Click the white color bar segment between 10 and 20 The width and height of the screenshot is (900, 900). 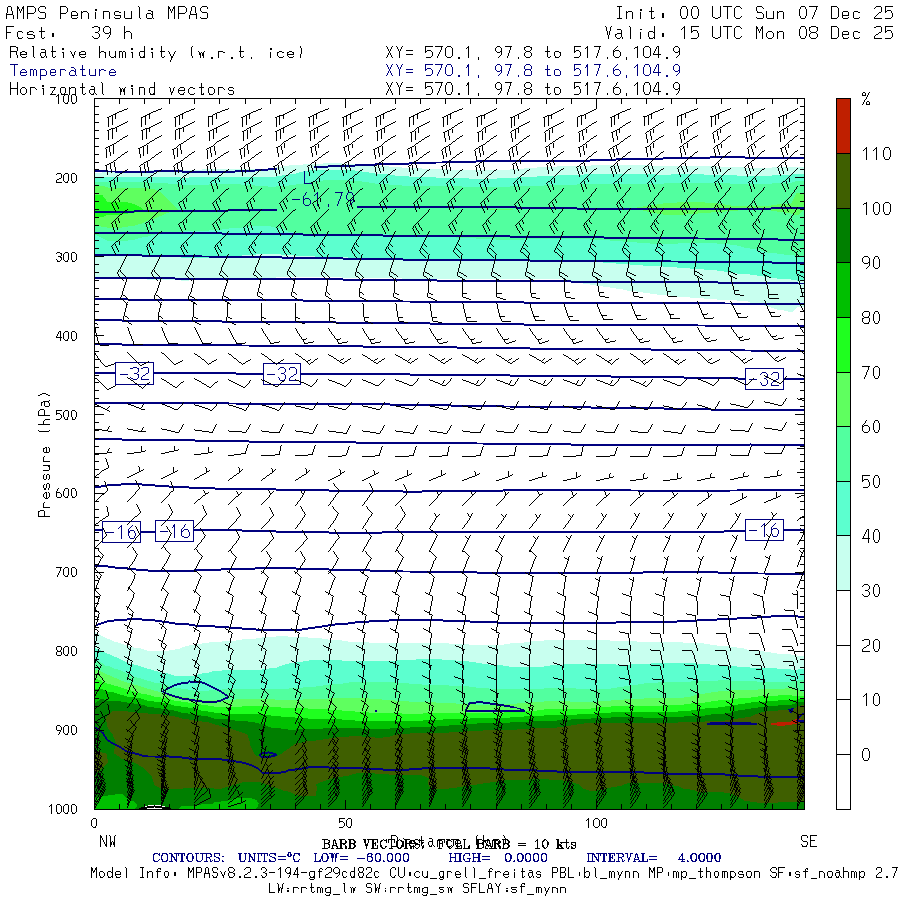pyautogui.click(x=843, y=672)
